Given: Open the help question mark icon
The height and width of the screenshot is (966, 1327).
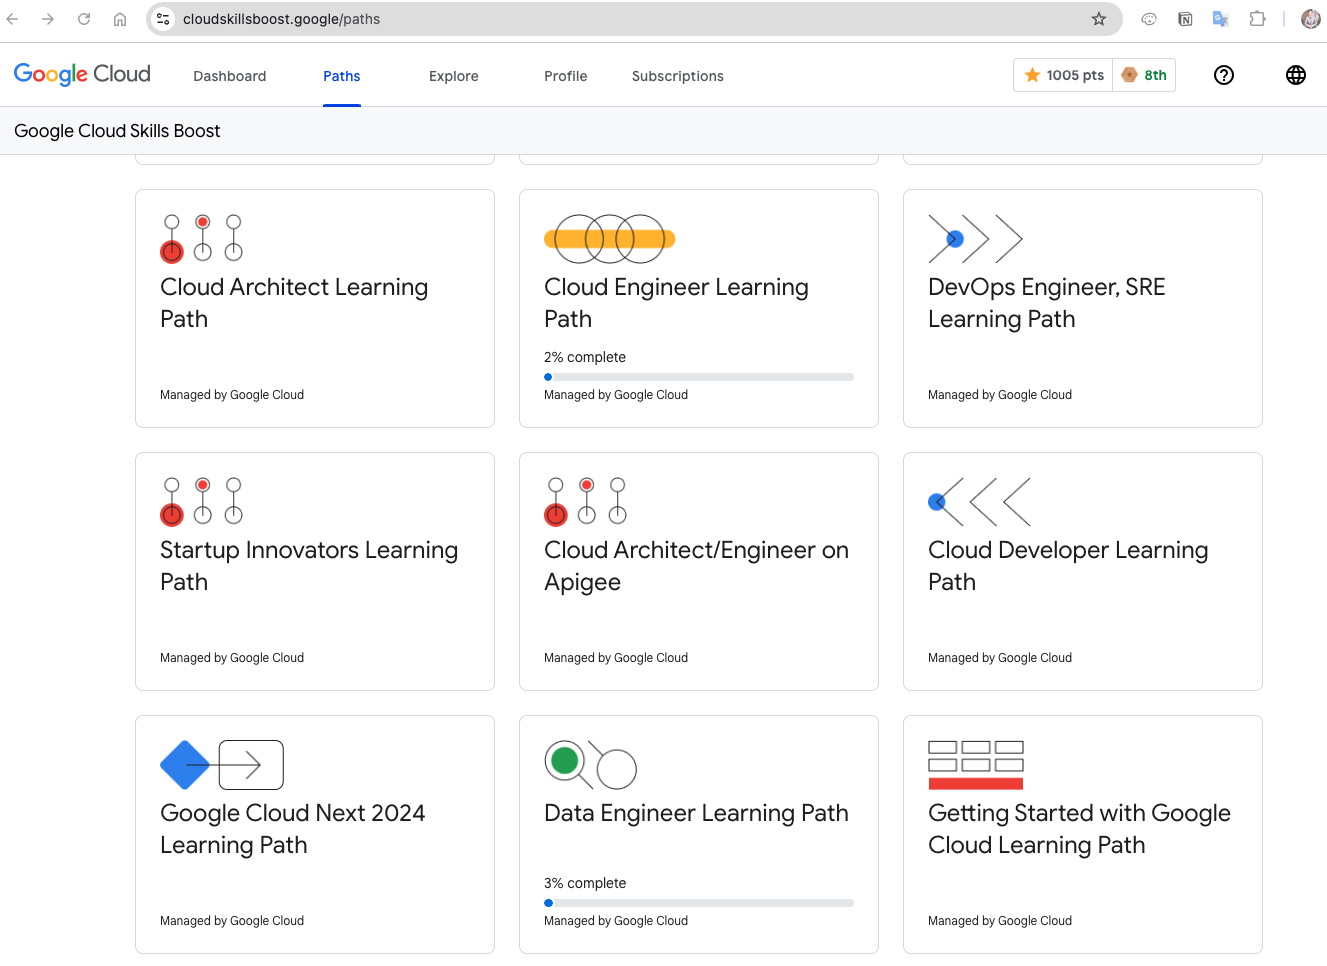Looking at the screenshot, I should (x=1223, y=75).
